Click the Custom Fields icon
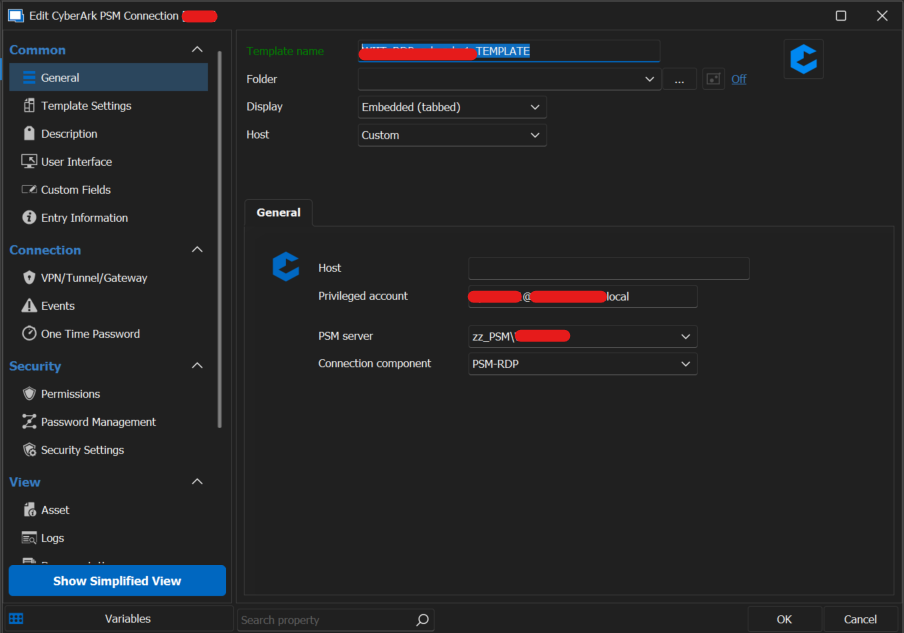This screenshot has width=904, height=633. (x=29, y=189)
